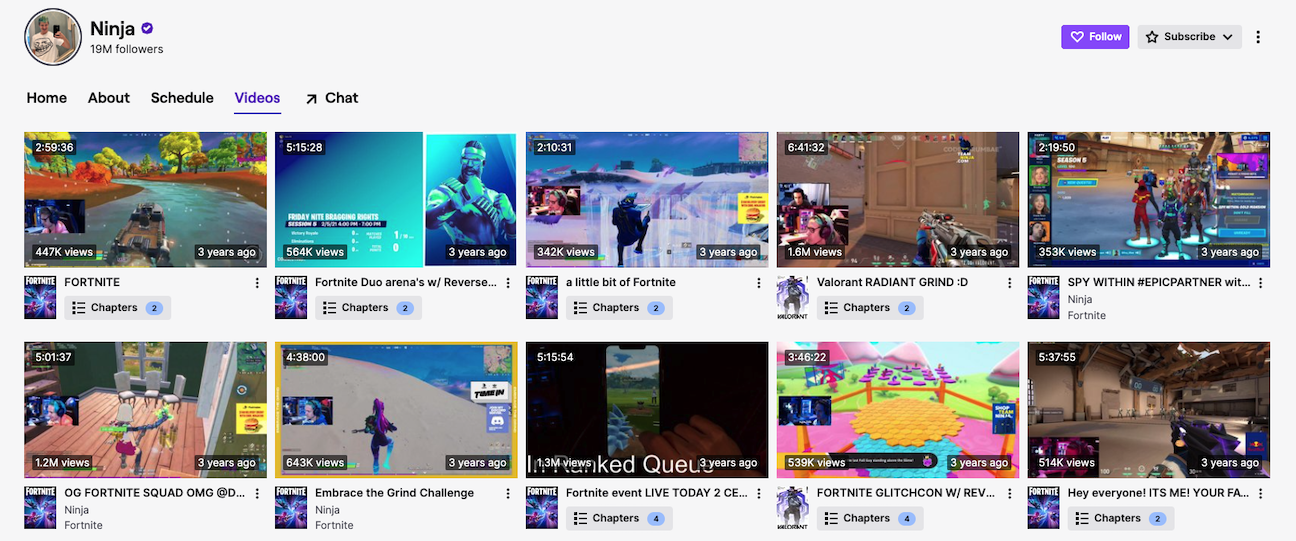The image size is (1296, 541).
Task: Play the 2:19:50 Spy Within thumbnail
Action: (1149, 200)
